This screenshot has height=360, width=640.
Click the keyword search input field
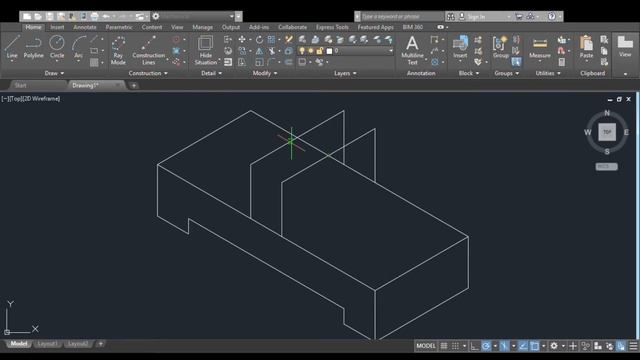[402, 17]
